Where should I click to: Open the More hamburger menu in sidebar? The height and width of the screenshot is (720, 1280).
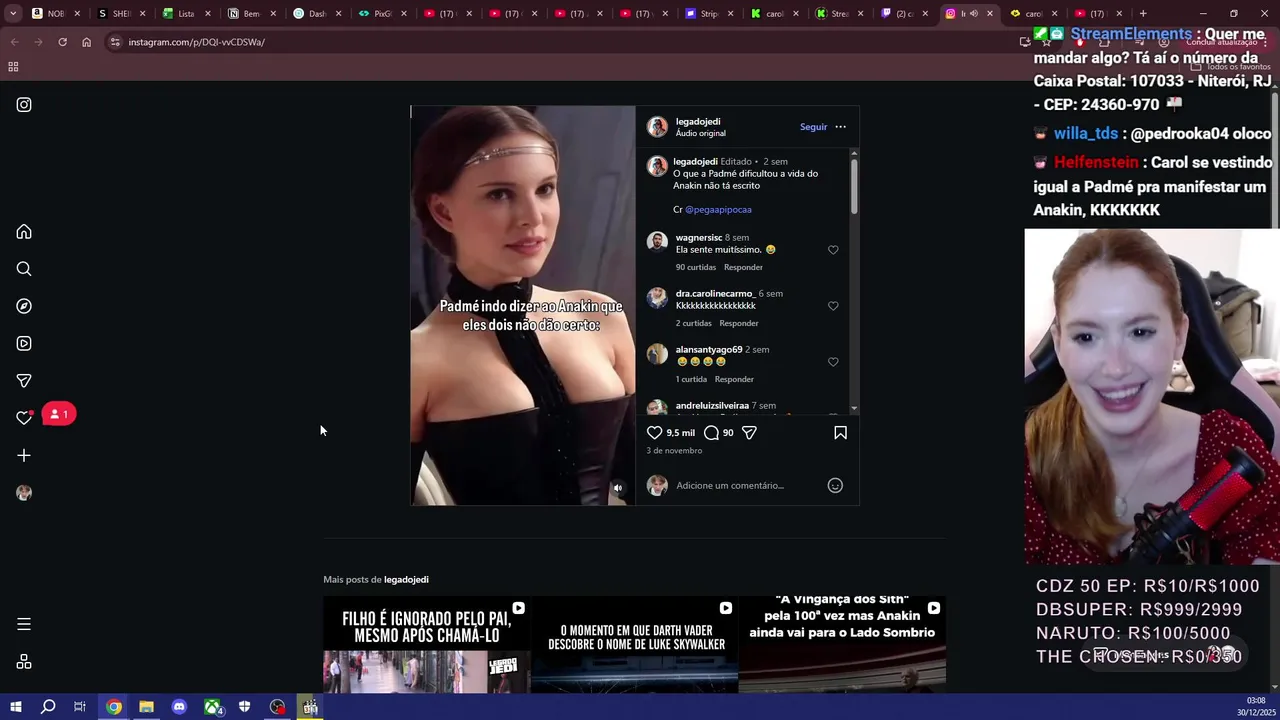pyautogui.click(x=24, y=624)
